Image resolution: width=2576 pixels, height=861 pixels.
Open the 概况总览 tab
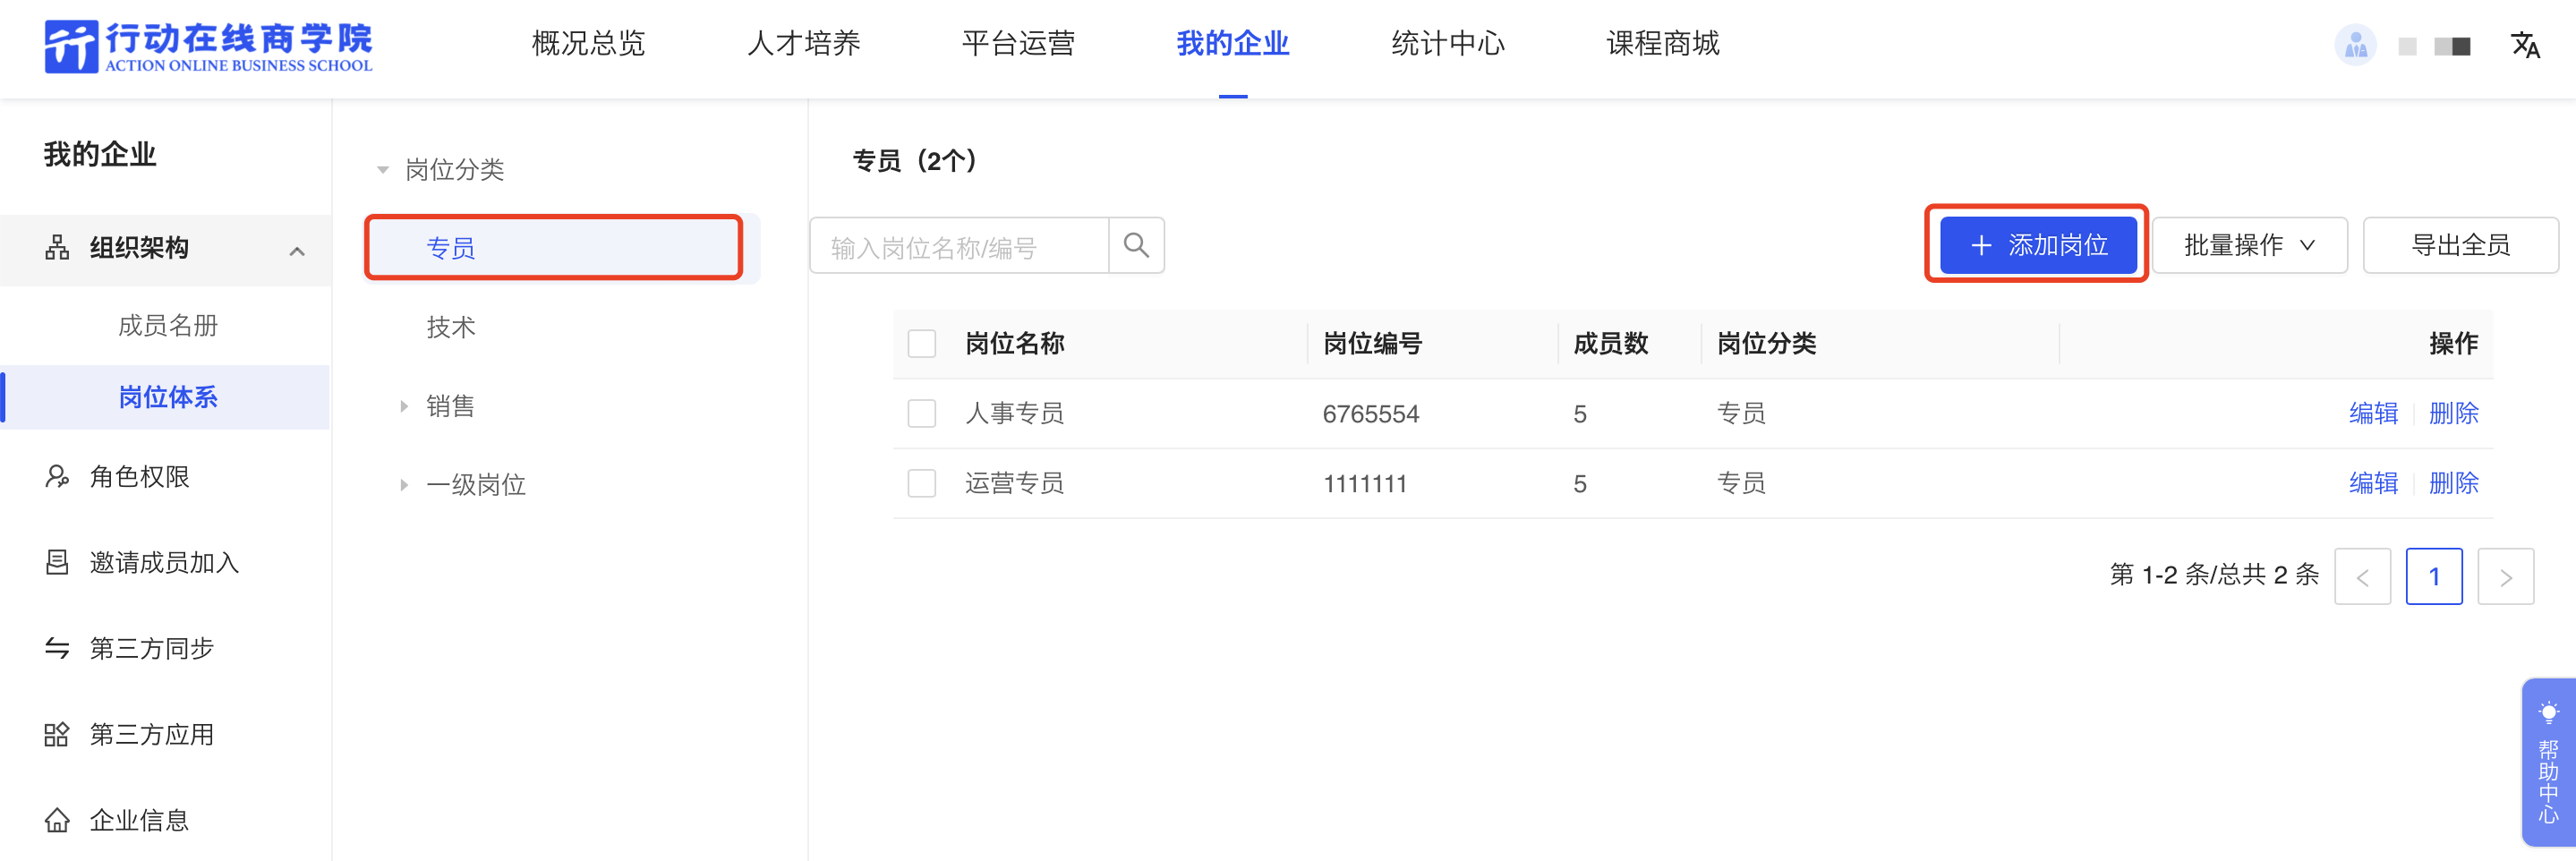588,44
